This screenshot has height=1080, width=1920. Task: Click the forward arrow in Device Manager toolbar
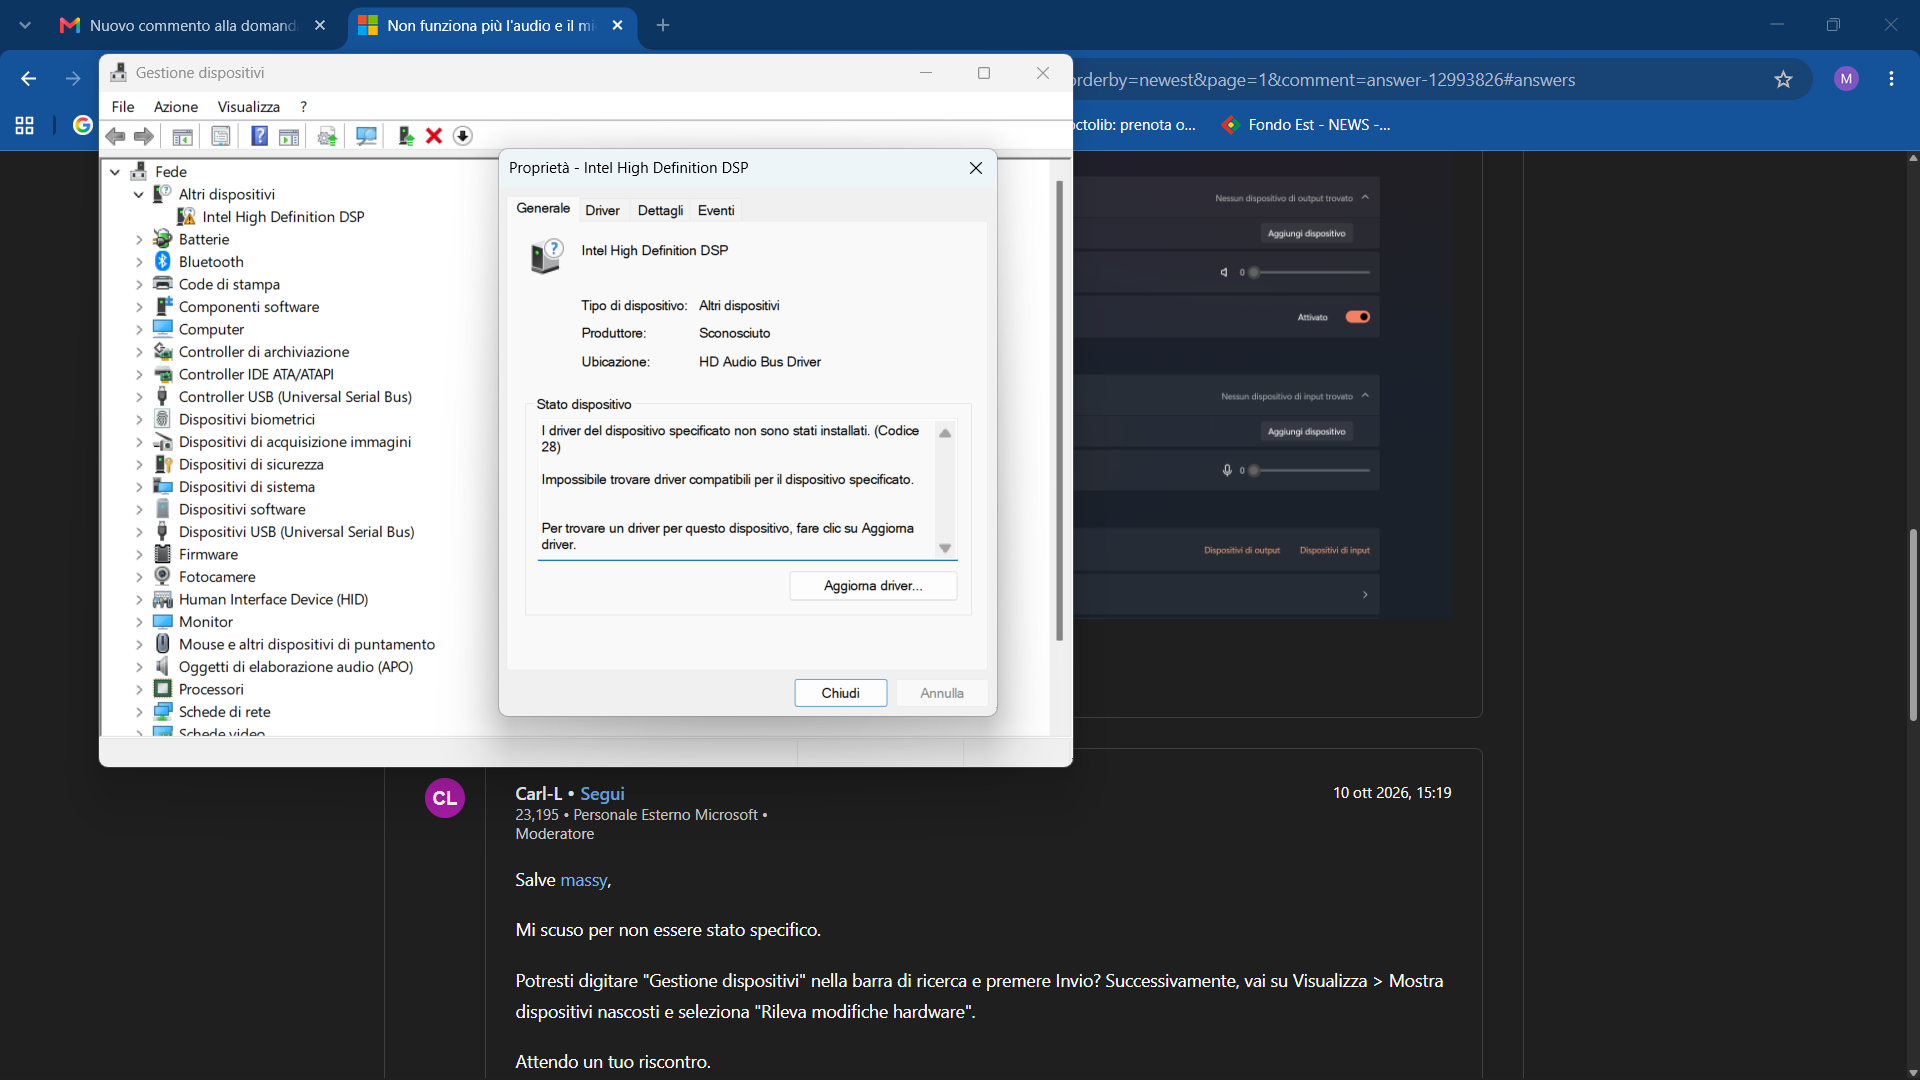[144, 136]
